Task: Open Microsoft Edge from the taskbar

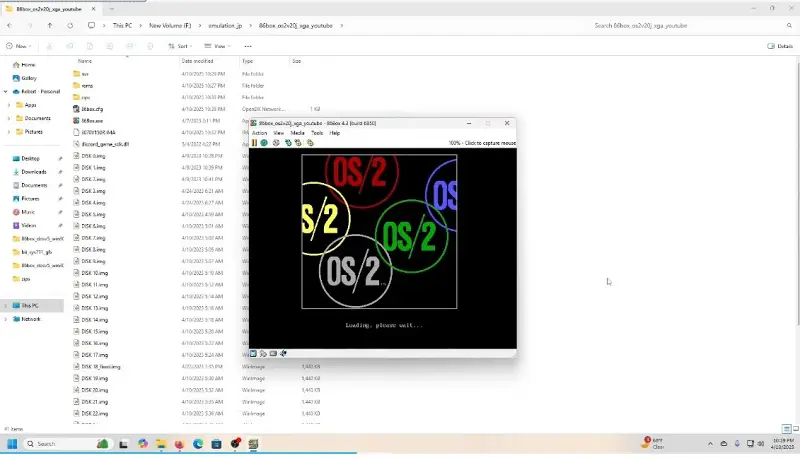Action: tap(198, 444)
